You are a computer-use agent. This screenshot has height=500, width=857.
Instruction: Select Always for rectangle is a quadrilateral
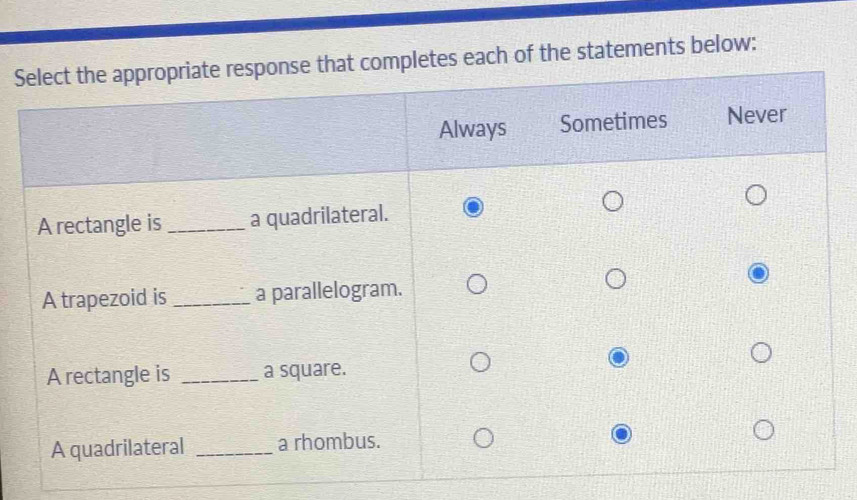coord(473,209)
